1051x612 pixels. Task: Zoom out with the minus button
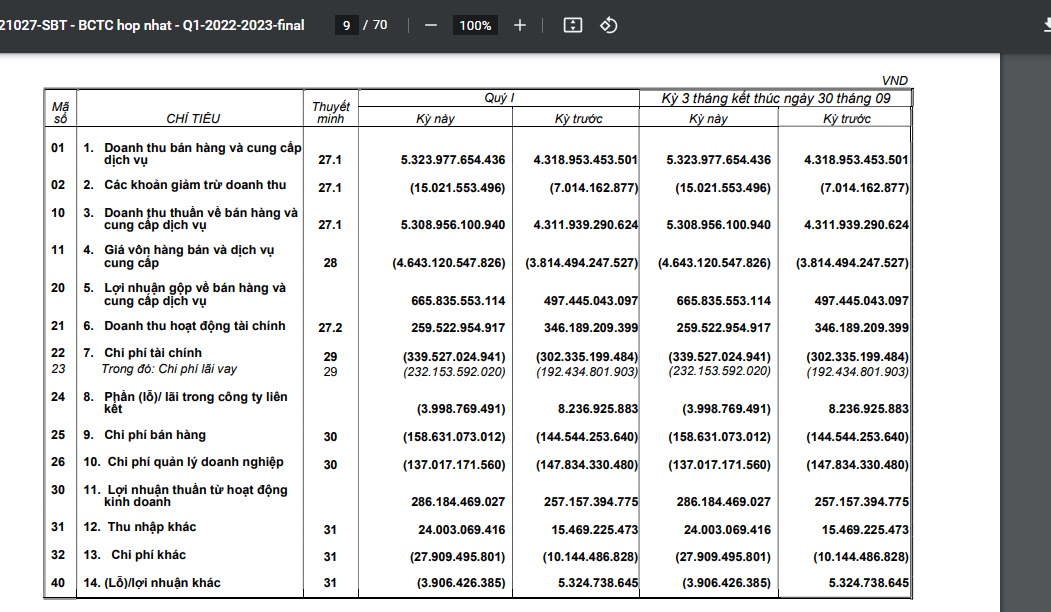tap(431, 25)
